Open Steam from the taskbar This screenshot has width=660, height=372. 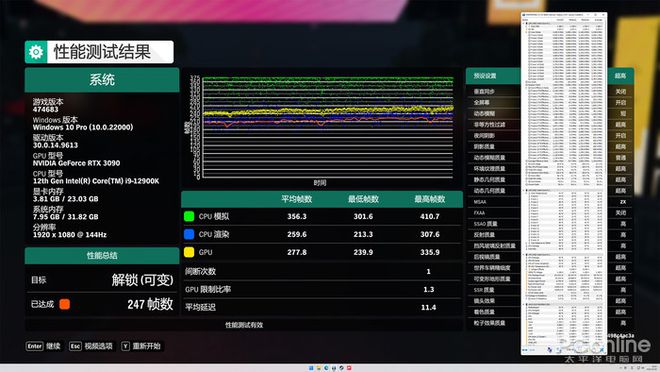pos(341,368)
